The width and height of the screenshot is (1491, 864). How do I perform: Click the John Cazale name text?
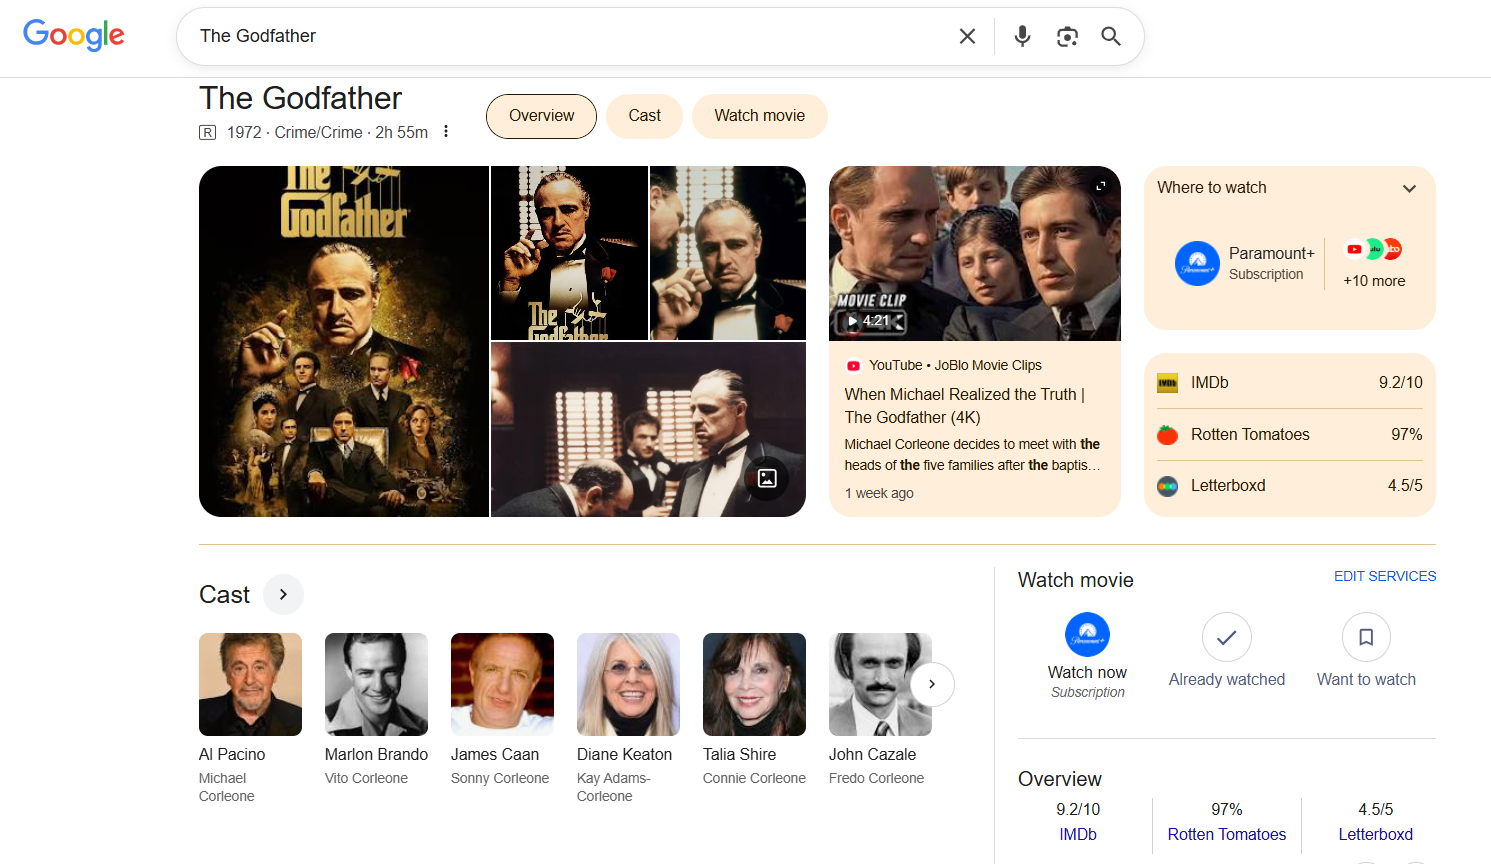click(x=872, y=754)
